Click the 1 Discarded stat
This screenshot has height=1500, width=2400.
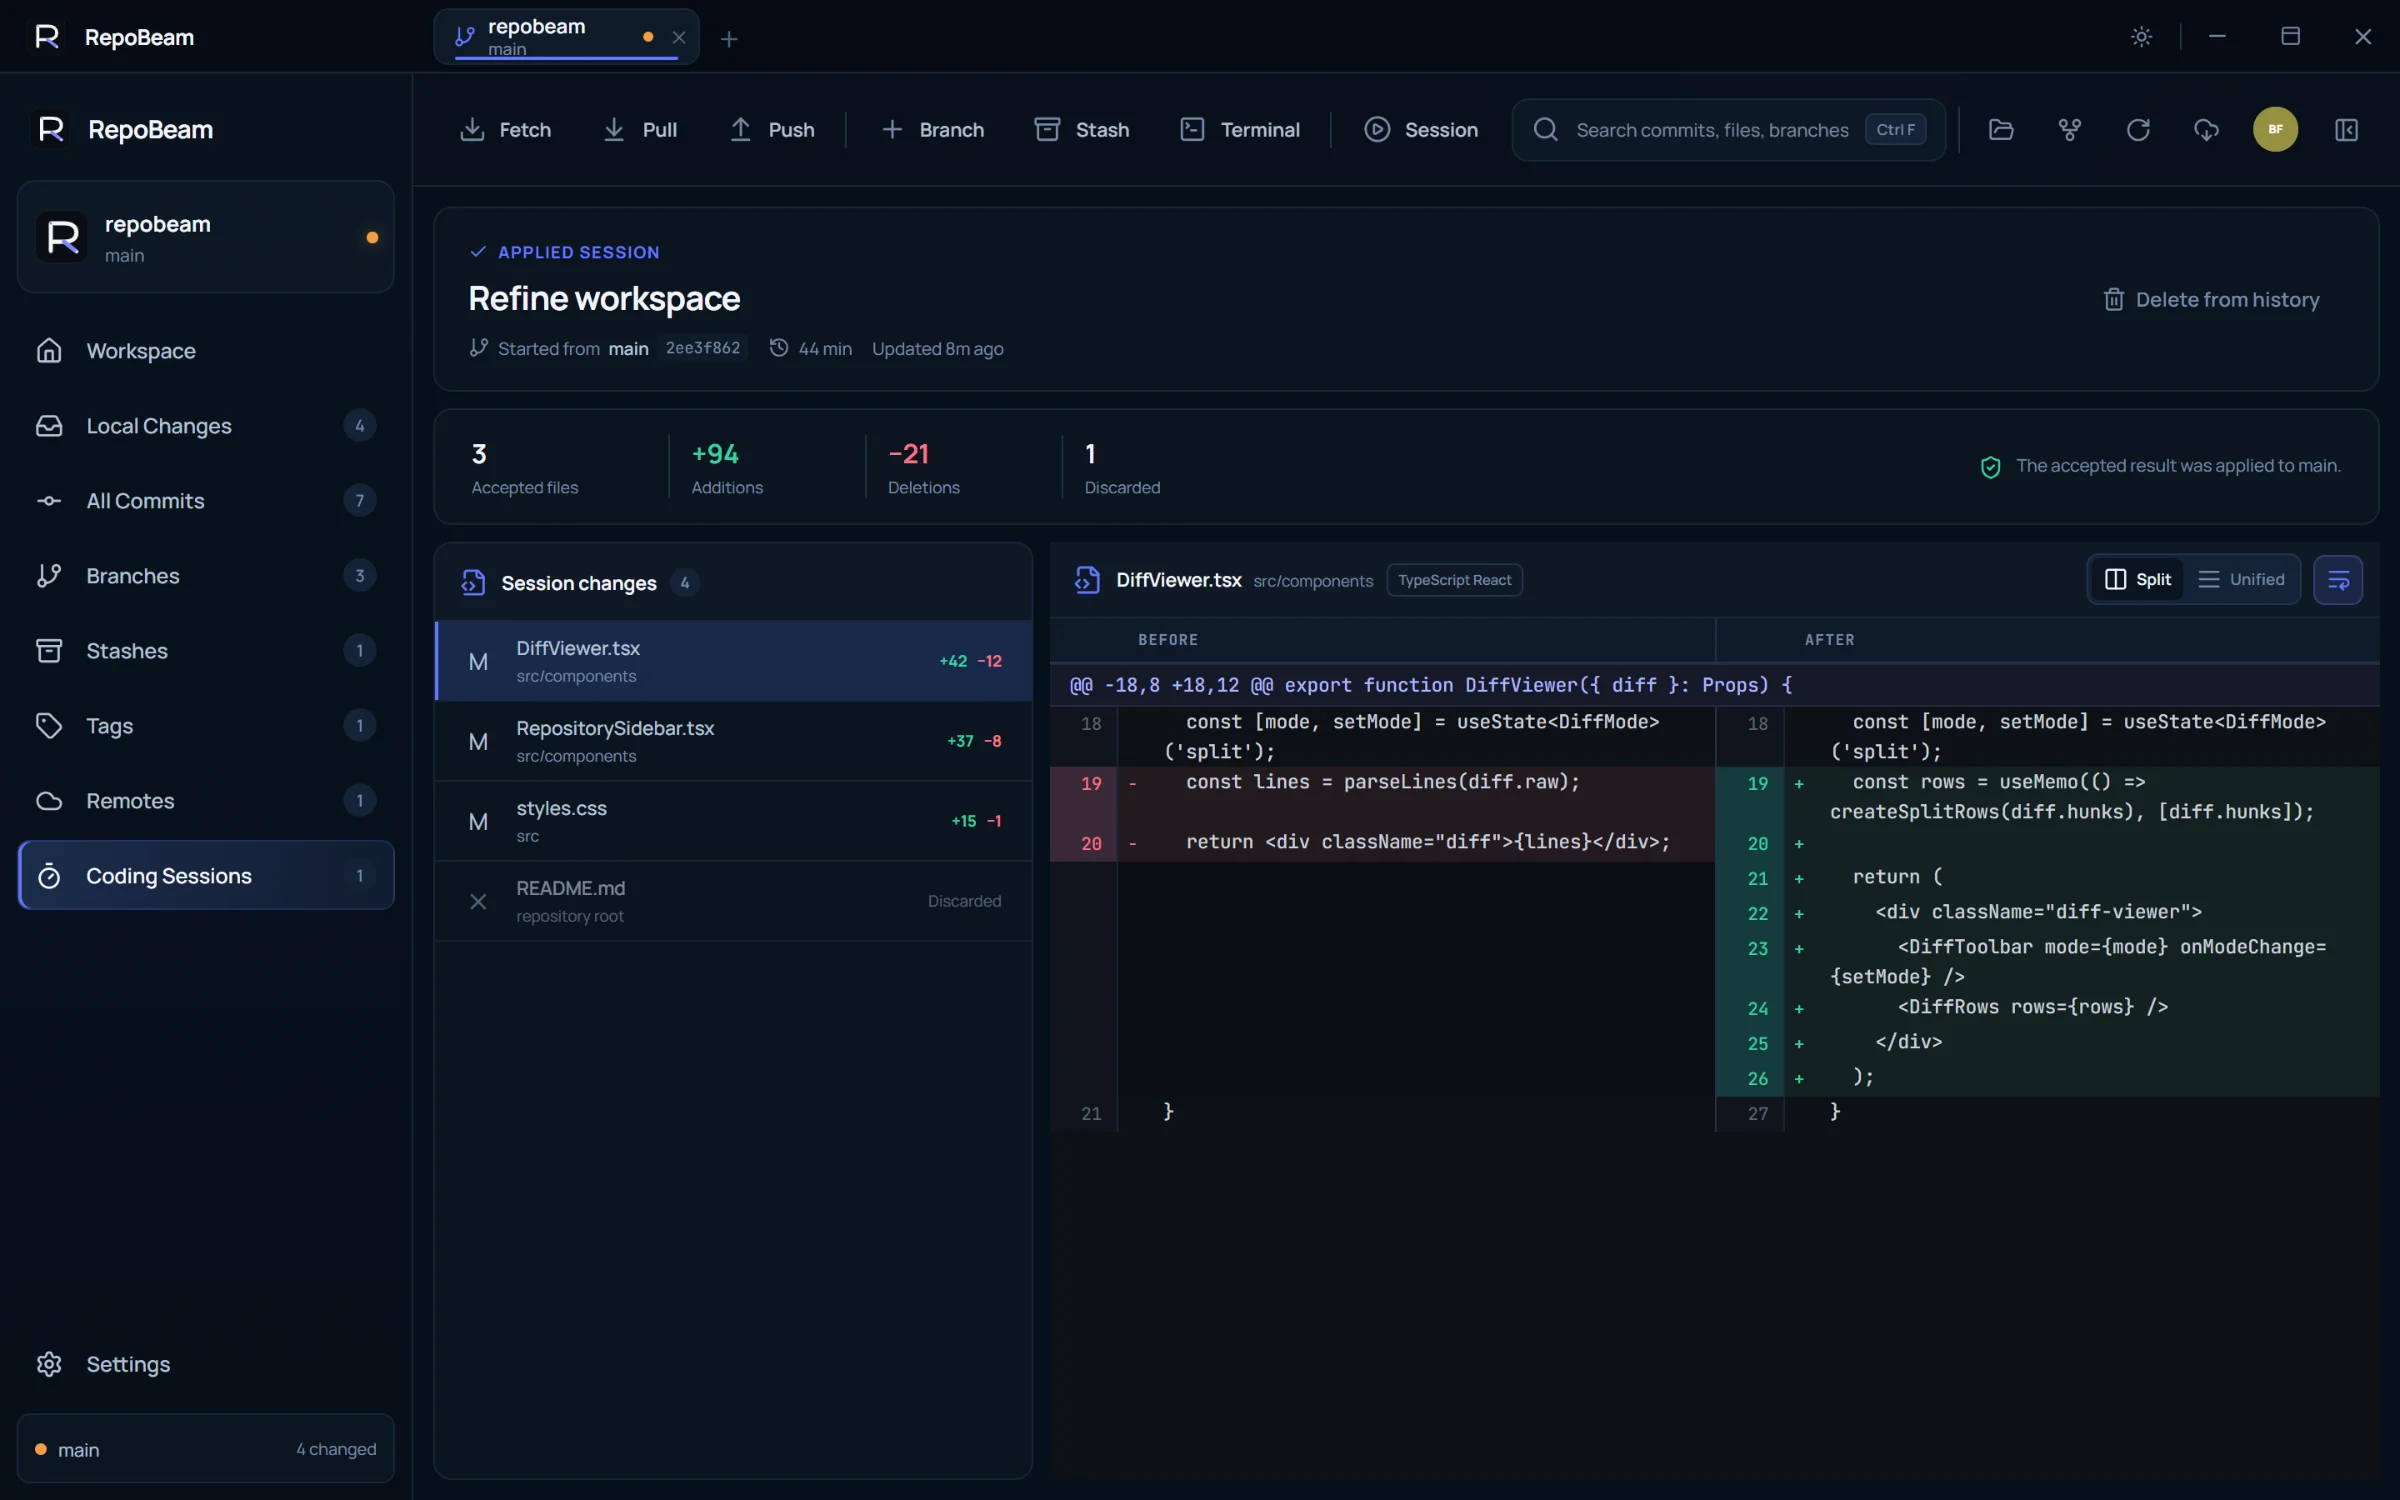1122,467
